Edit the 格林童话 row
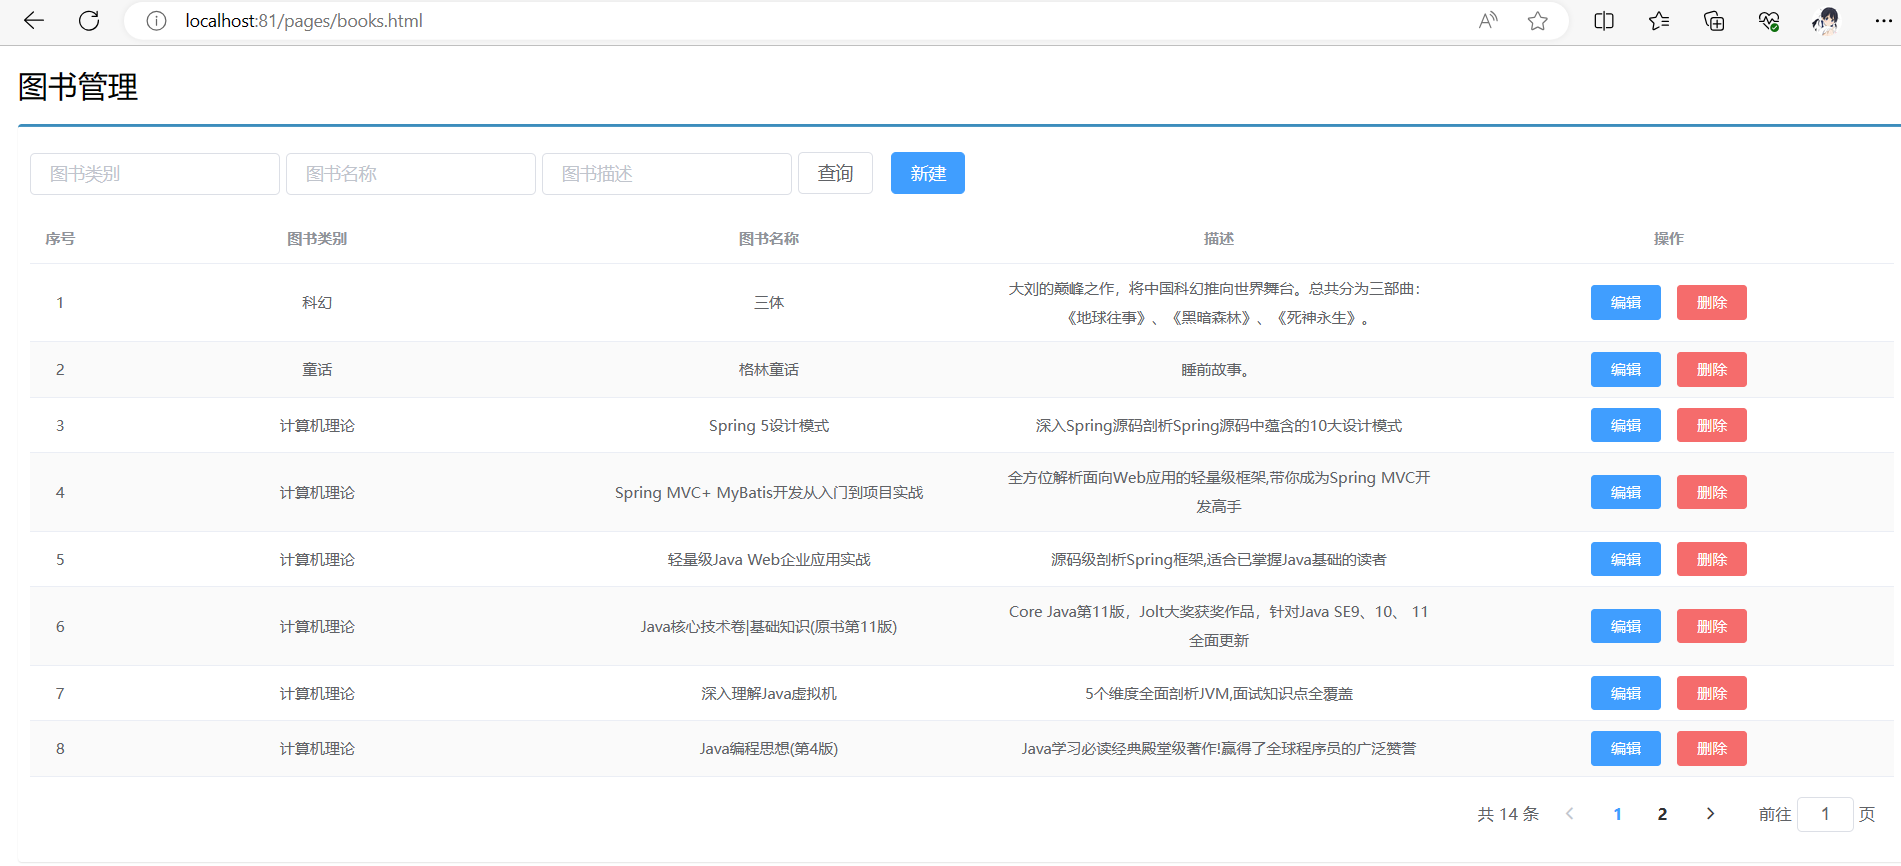Image resolution: width=1901 pixels, height=866 pixels. point(1626,369)
